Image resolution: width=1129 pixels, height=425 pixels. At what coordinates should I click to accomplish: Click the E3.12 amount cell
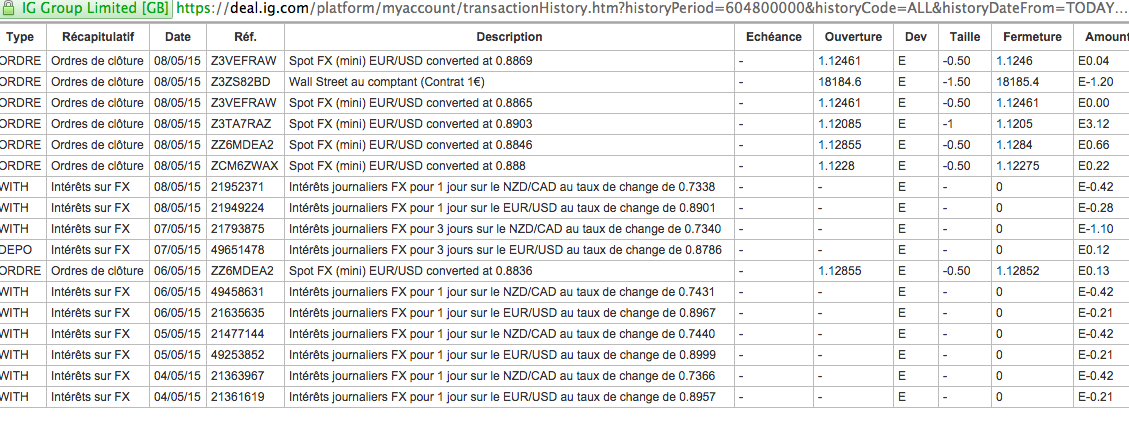click(1096, 123)
